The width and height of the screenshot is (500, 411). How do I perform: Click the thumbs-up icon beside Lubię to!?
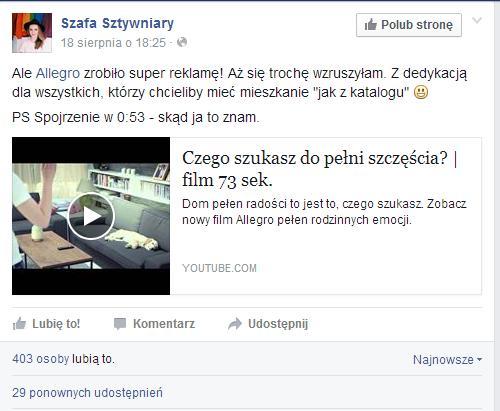(x=19, y=323)
